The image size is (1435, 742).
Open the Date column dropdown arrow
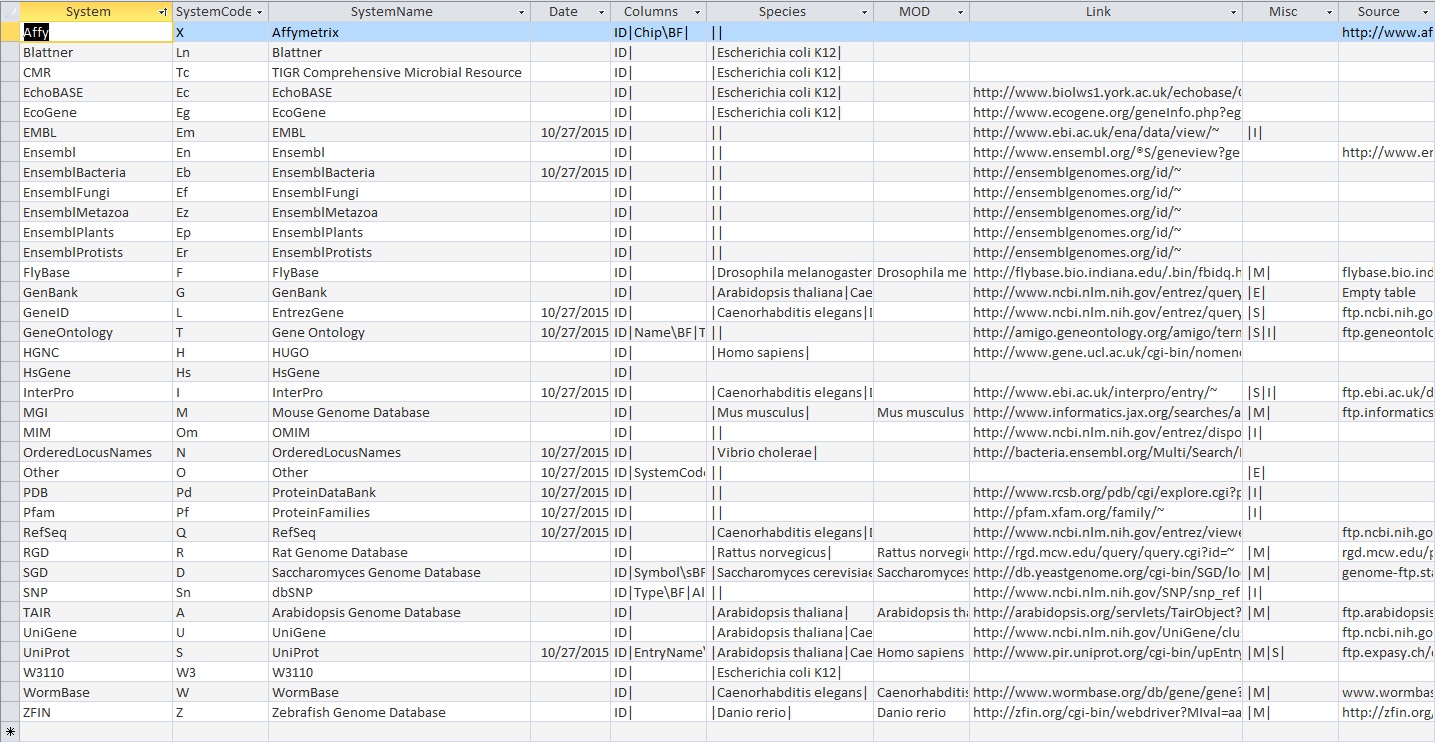pyautogui.click(x=601, y=12)
